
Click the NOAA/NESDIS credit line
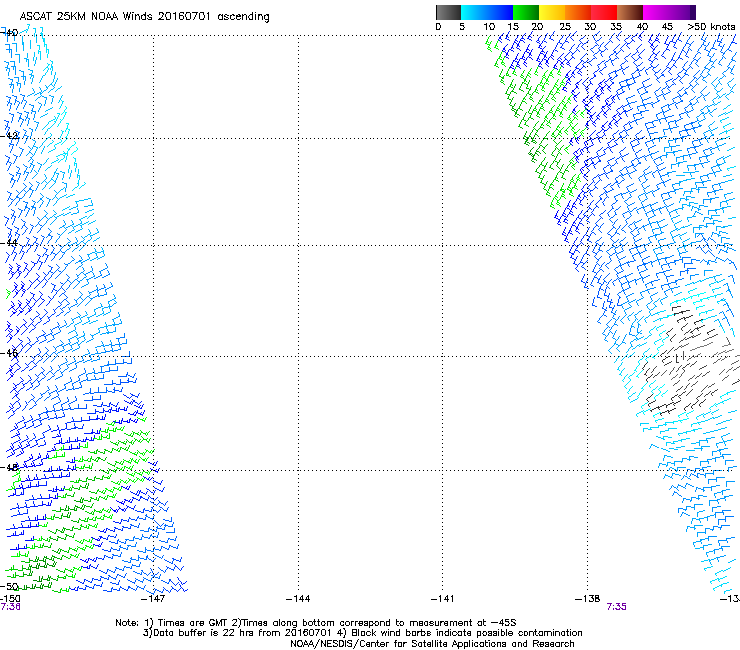432,644
